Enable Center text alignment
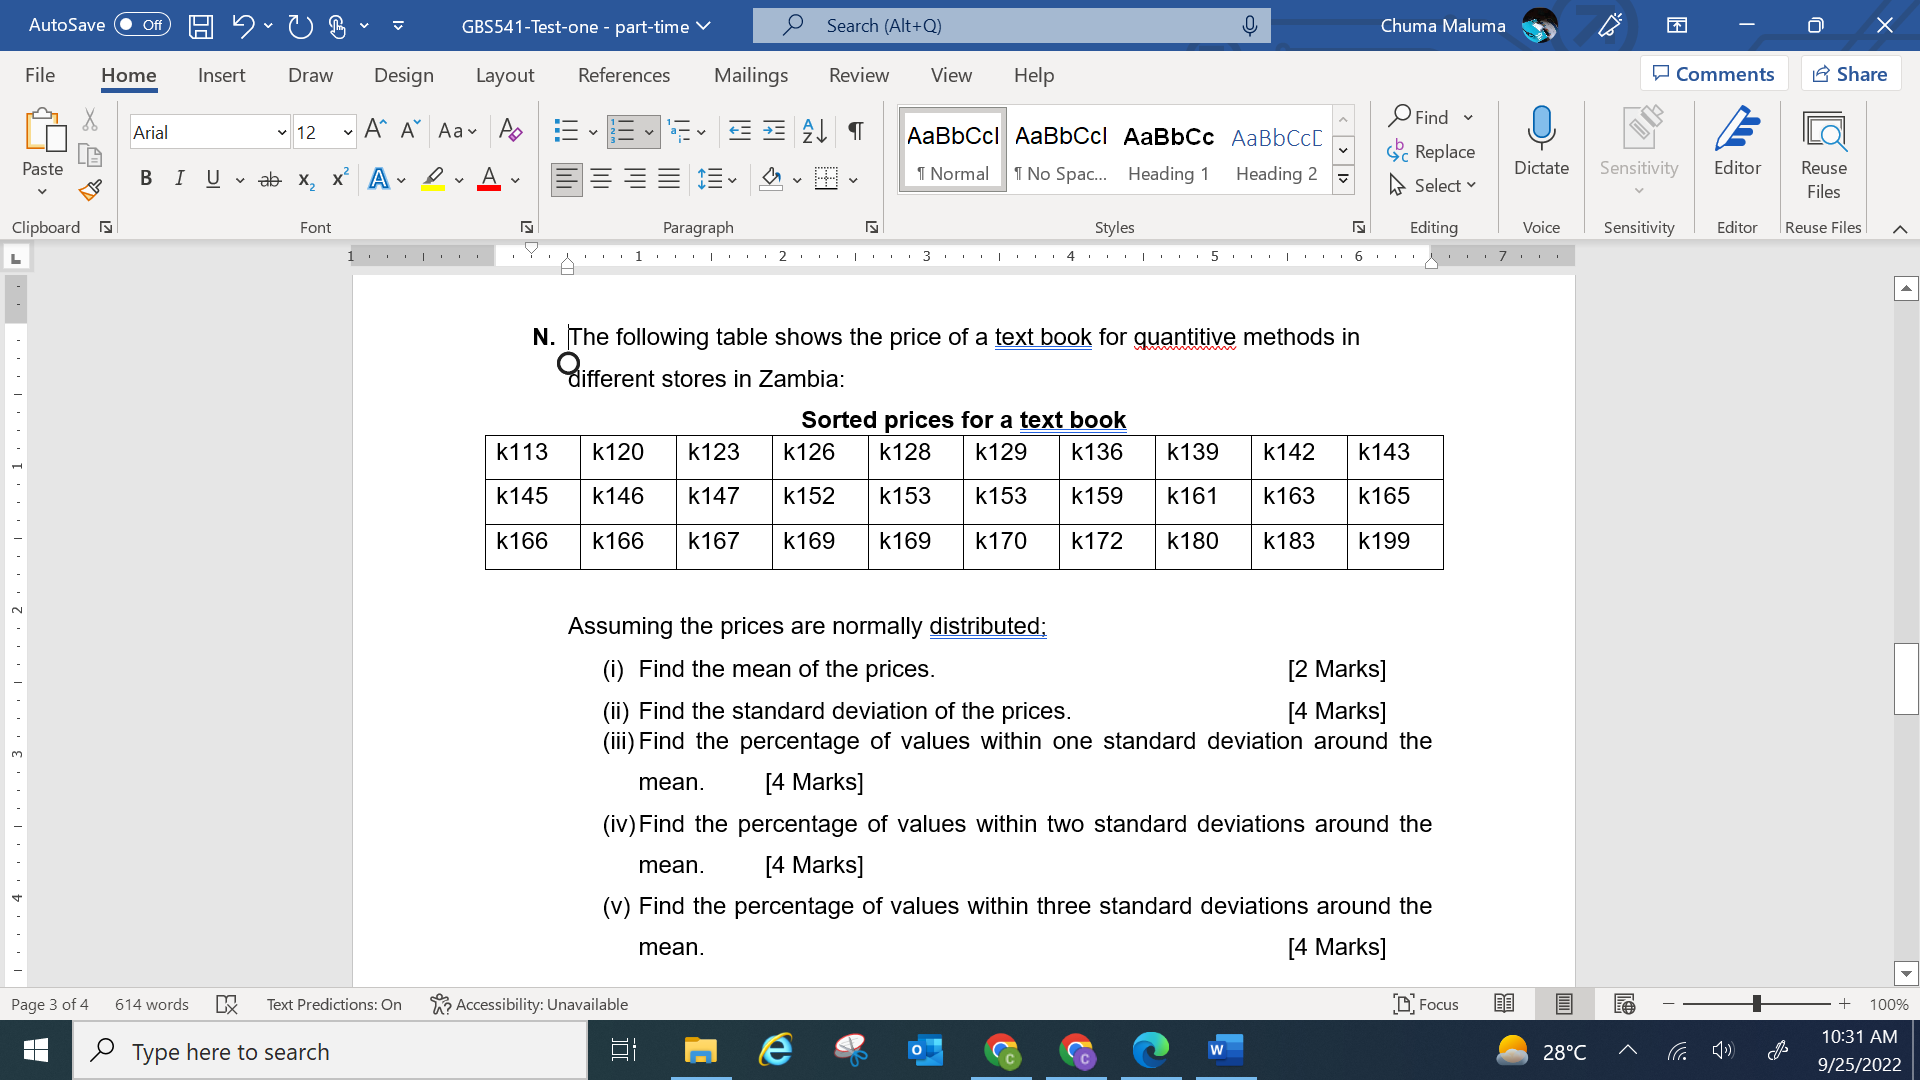The width and height of the screenshot is (1920, 1080). [x=601, y=178]
